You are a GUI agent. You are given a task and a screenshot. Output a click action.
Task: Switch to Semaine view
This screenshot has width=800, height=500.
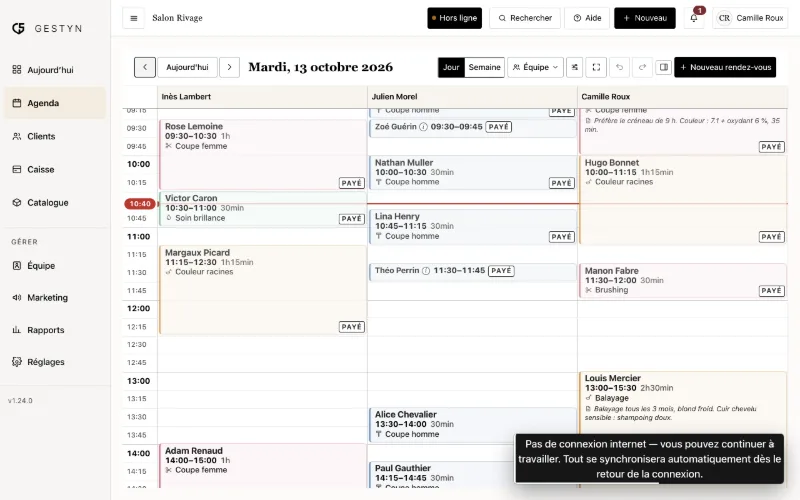484,67
